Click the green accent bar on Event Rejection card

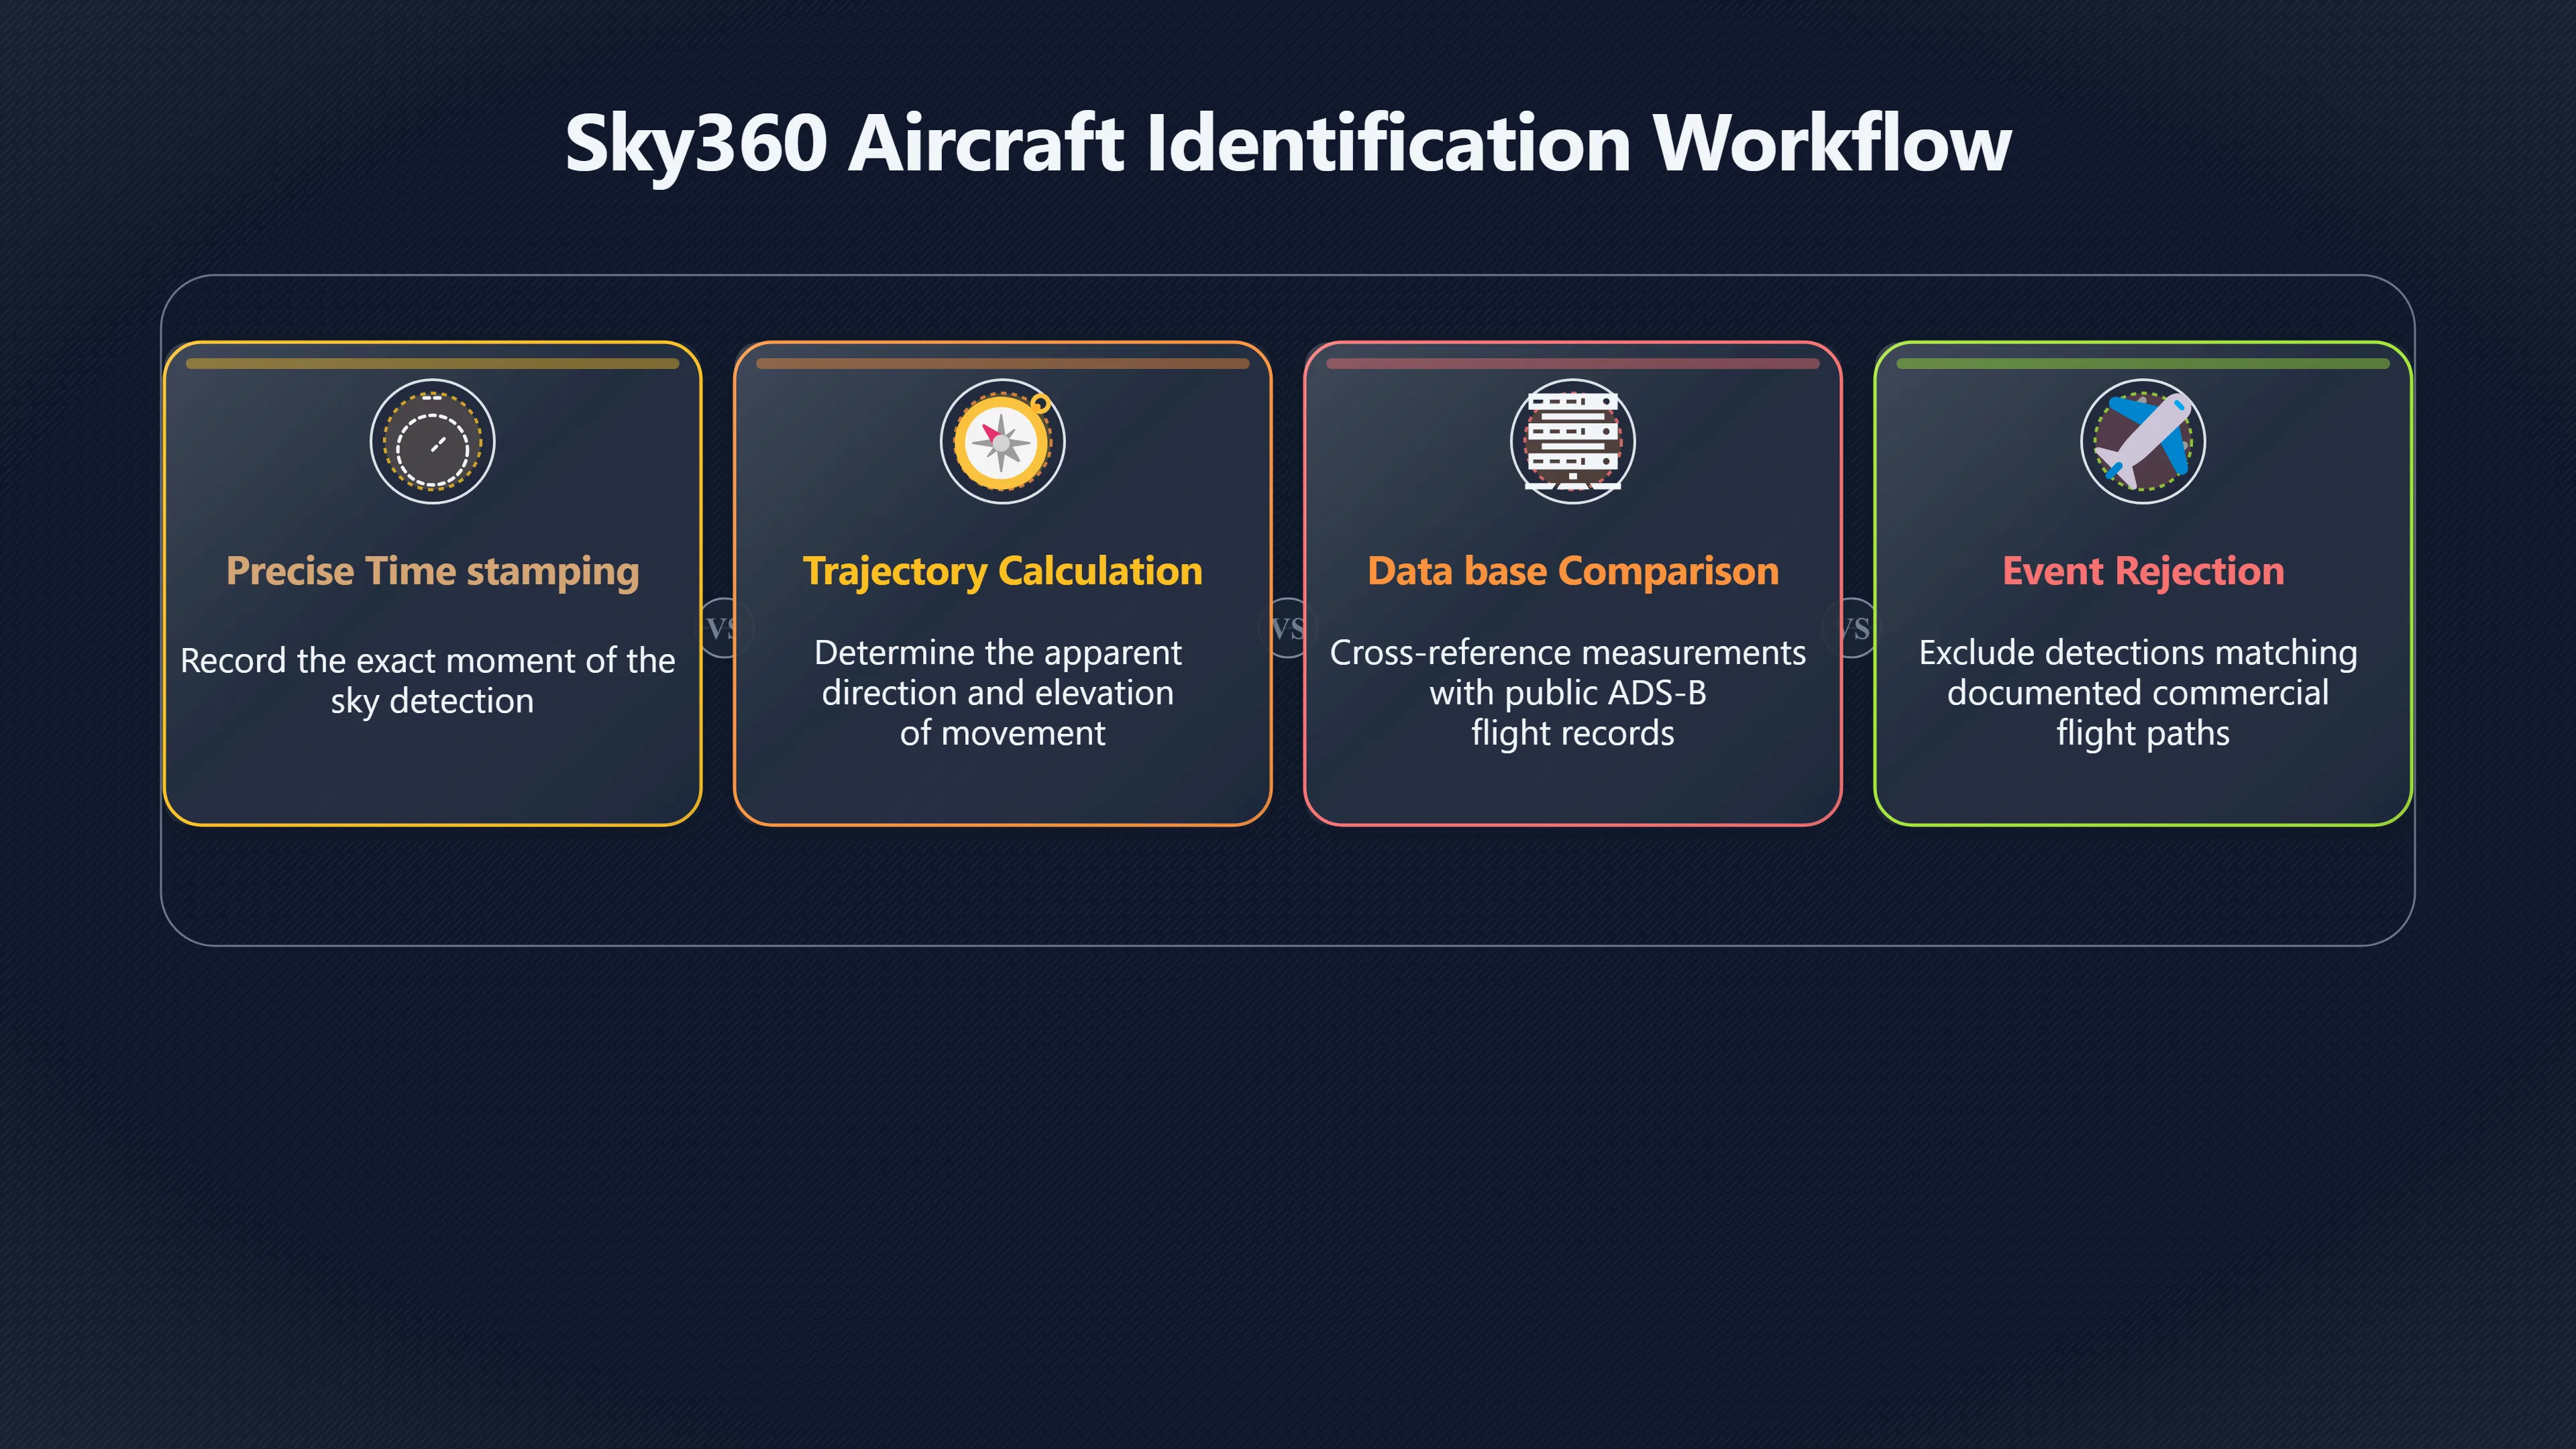pyautogui.click(x=2143, y=364)
